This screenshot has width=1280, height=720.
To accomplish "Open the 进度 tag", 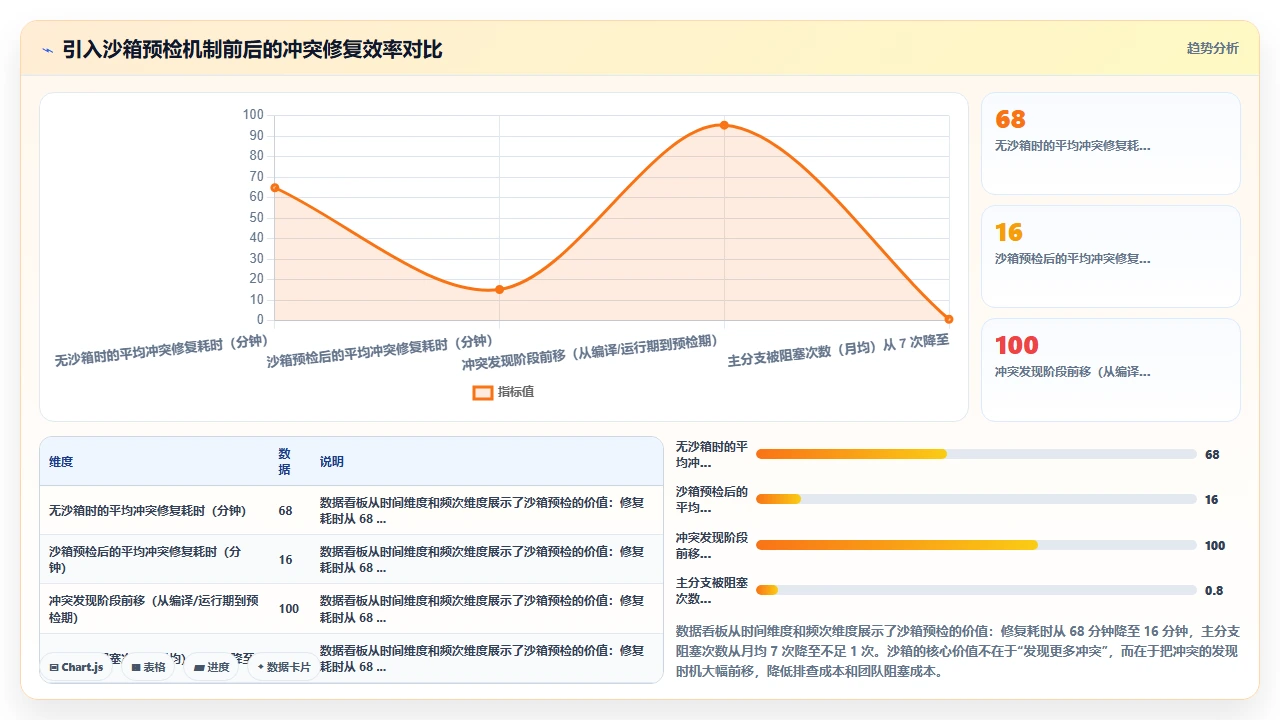I will [x=211, y=667].
